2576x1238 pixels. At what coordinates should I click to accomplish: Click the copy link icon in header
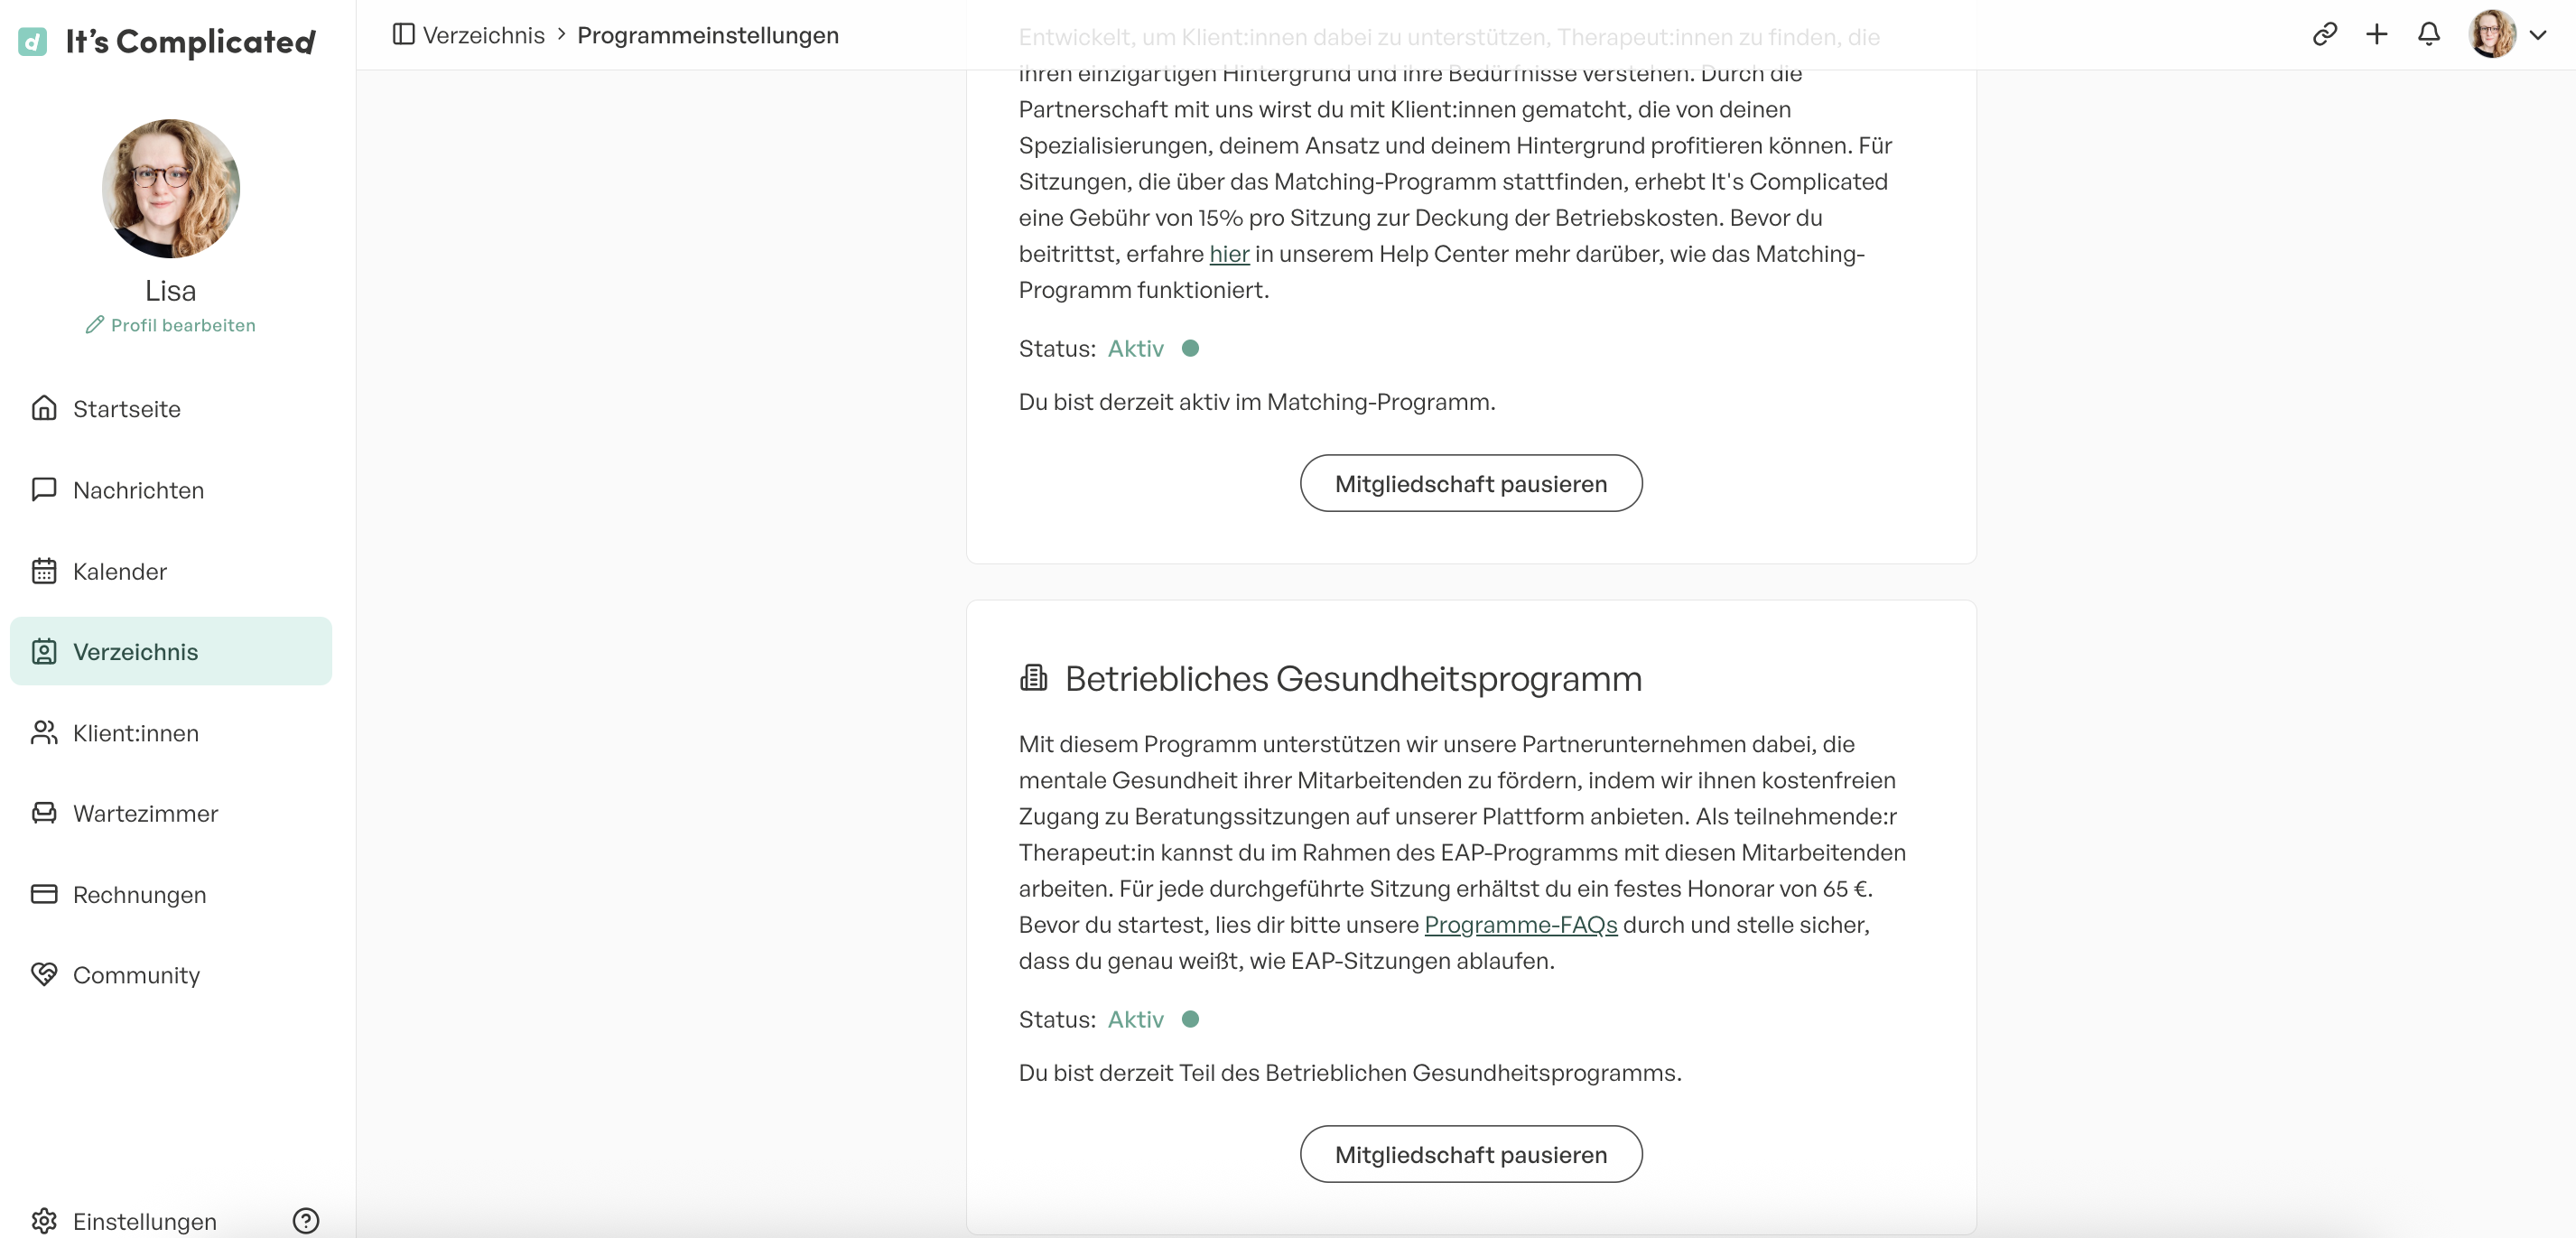2324,34
